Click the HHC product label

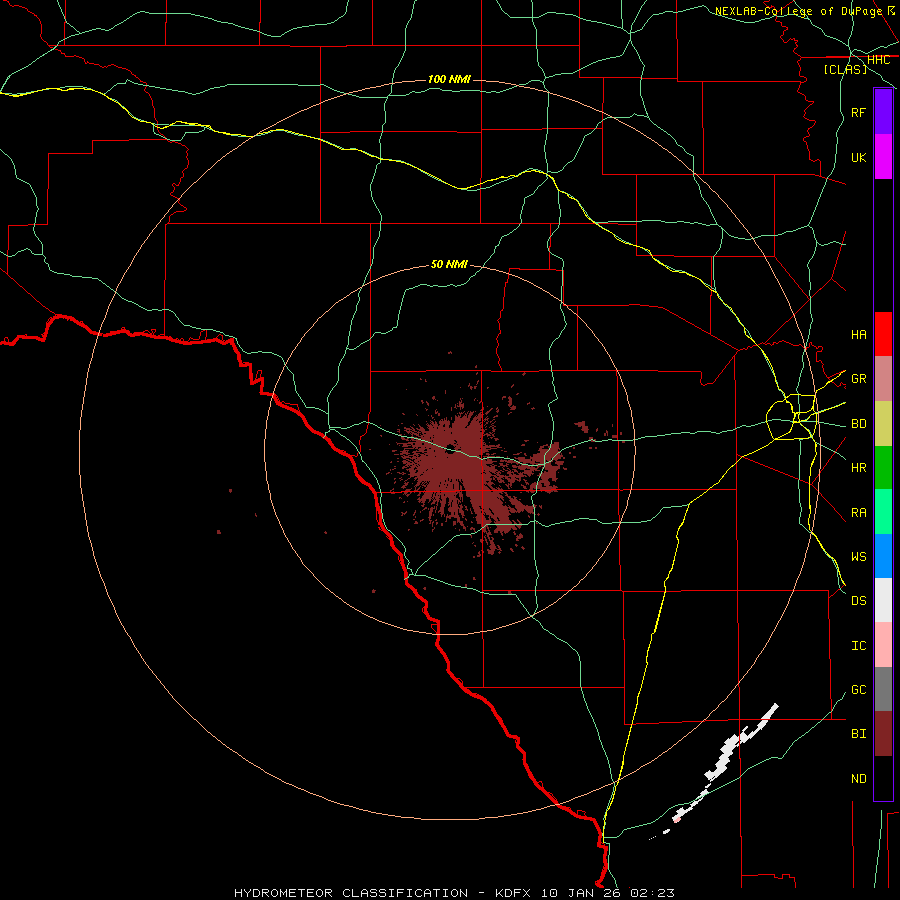click(x=878, y=60)
